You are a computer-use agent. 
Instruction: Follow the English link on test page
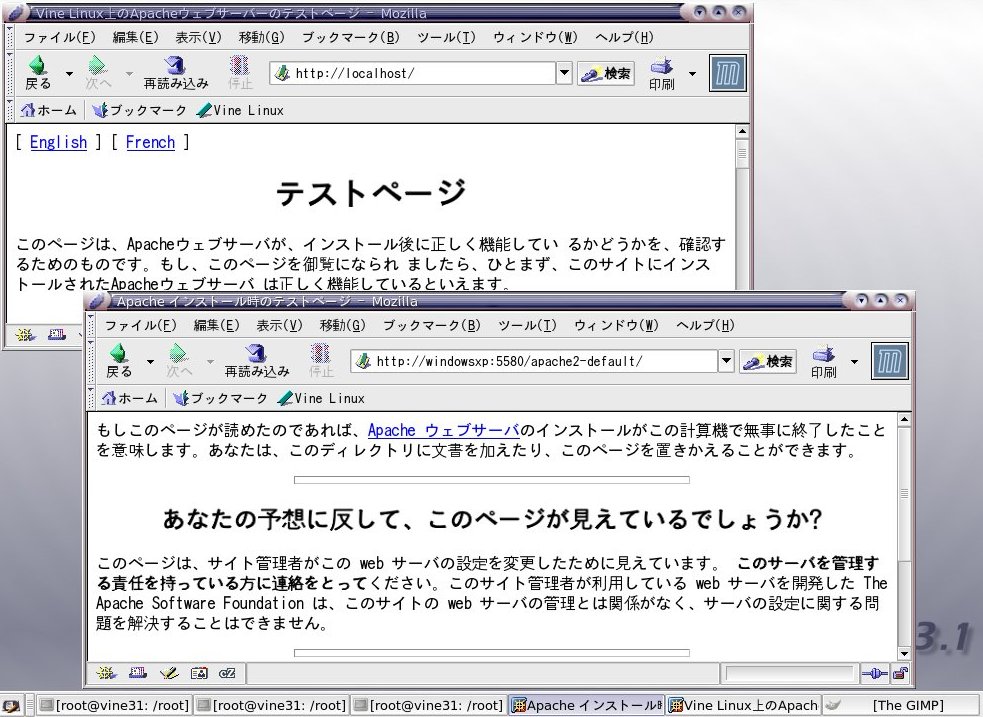coord(58,142)
